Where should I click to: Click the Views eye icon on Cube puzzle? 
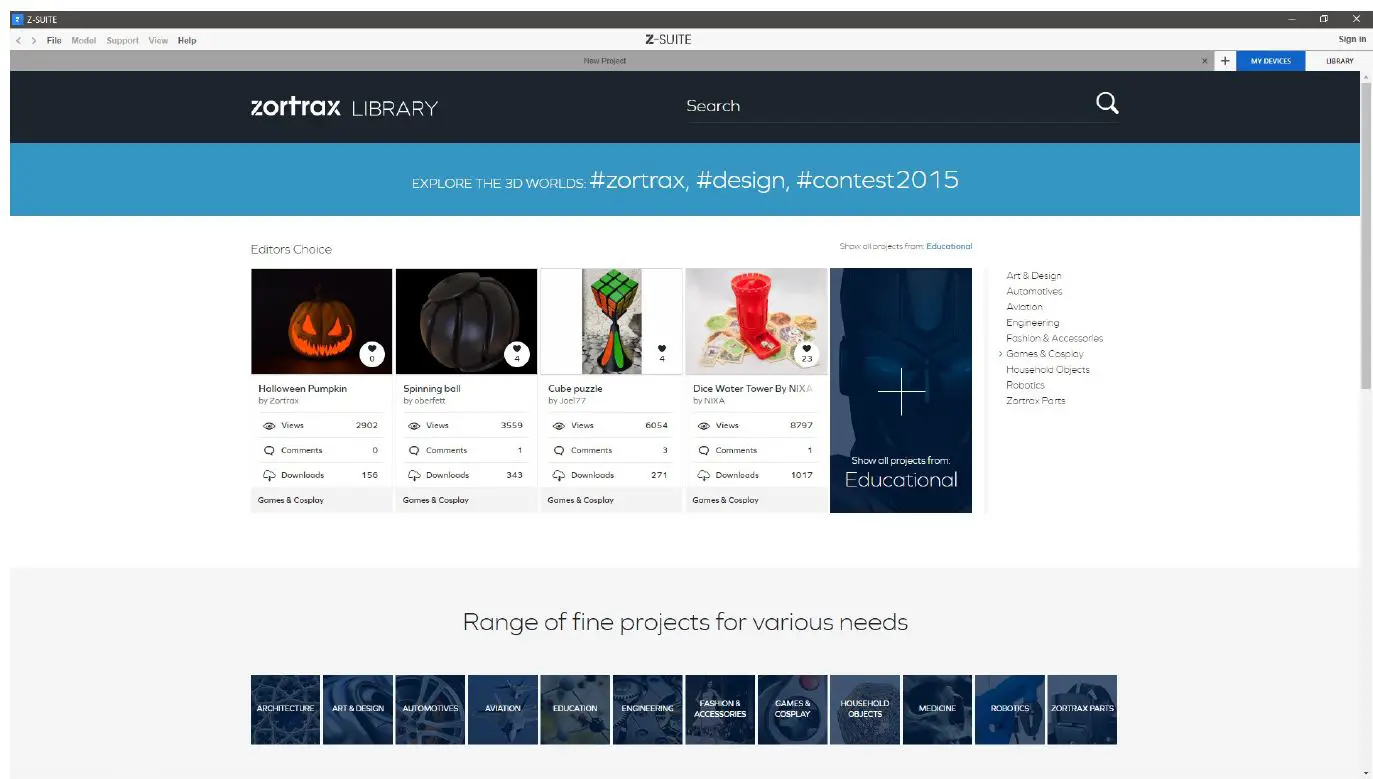pyautogui.click(x=561, y=425)
